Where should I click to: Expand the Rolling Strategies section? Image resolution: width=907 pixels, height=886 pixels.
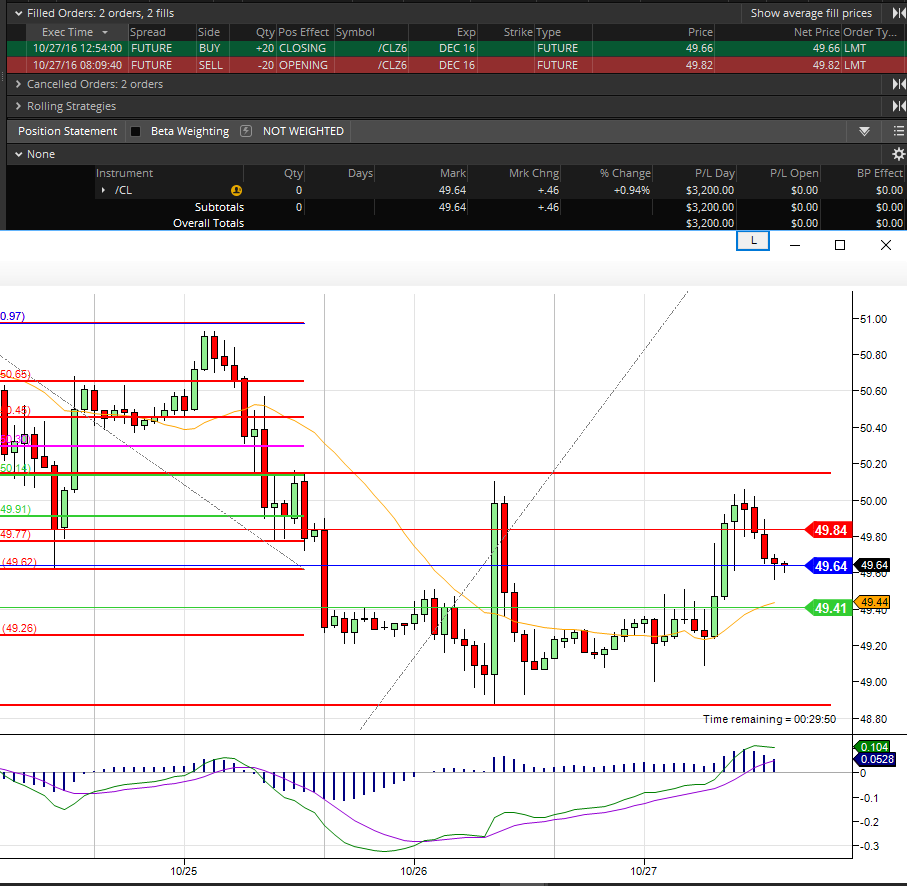click(x=19, y=106)
